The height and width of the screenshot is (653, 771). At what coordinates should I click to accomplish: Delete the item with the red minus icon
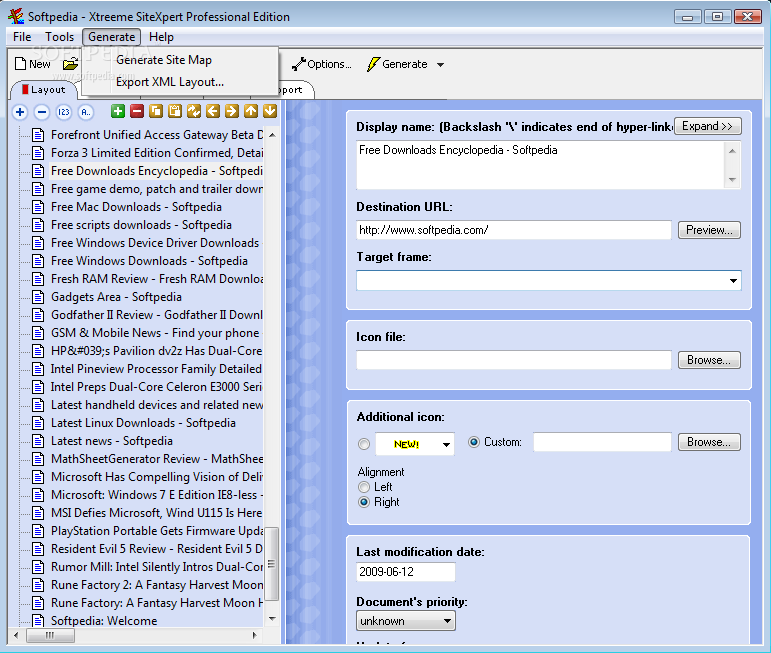point(137,111)
